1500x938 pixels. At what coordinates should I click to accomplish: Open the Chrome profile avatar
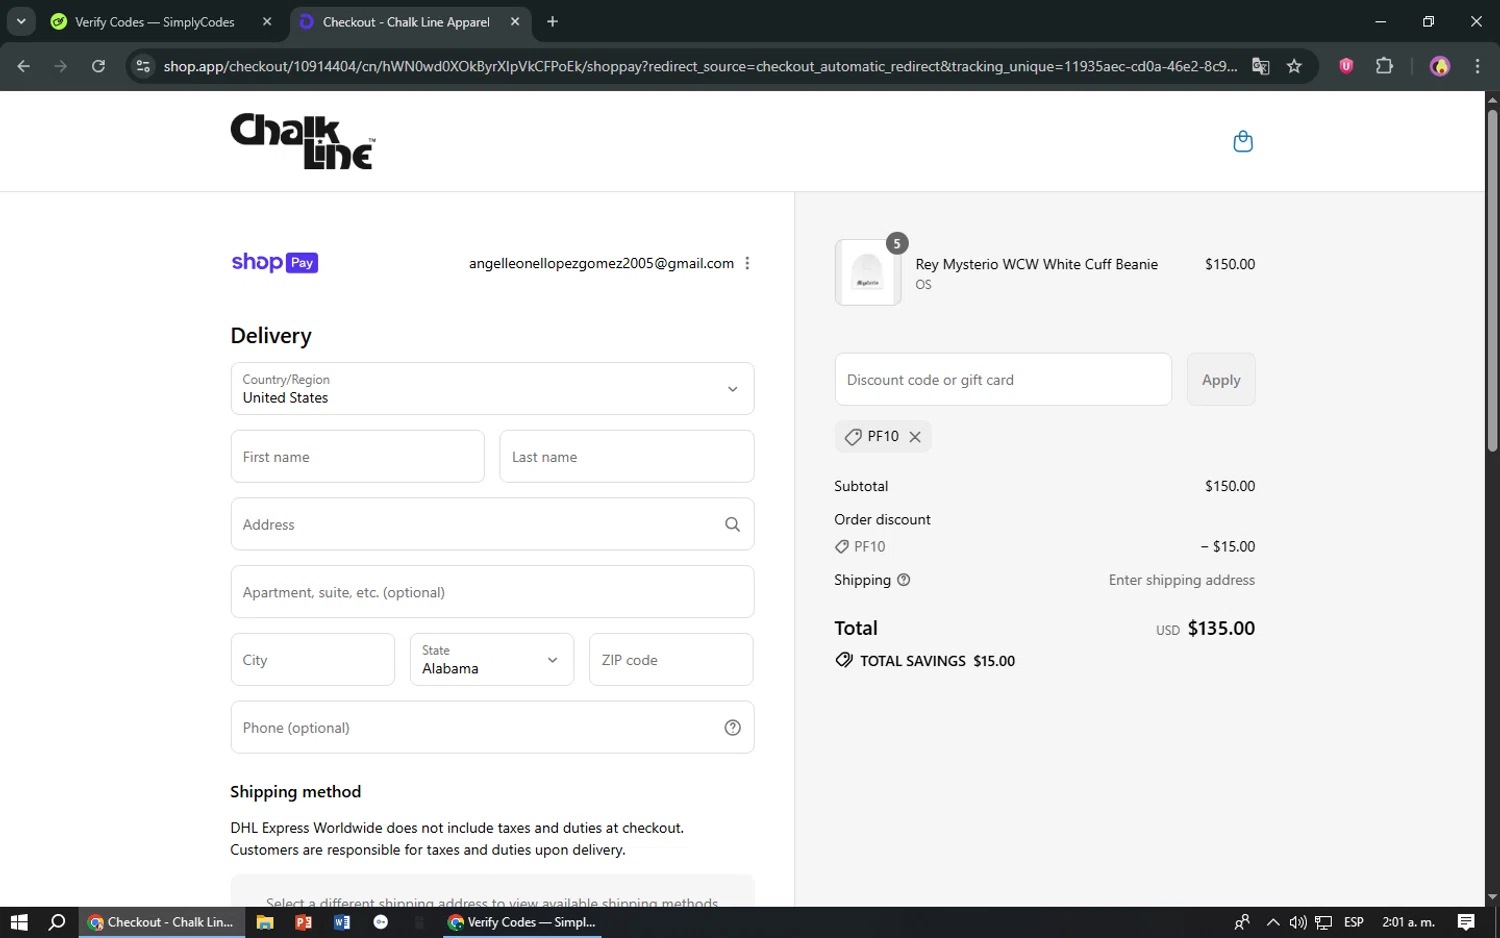(1440, 66)
